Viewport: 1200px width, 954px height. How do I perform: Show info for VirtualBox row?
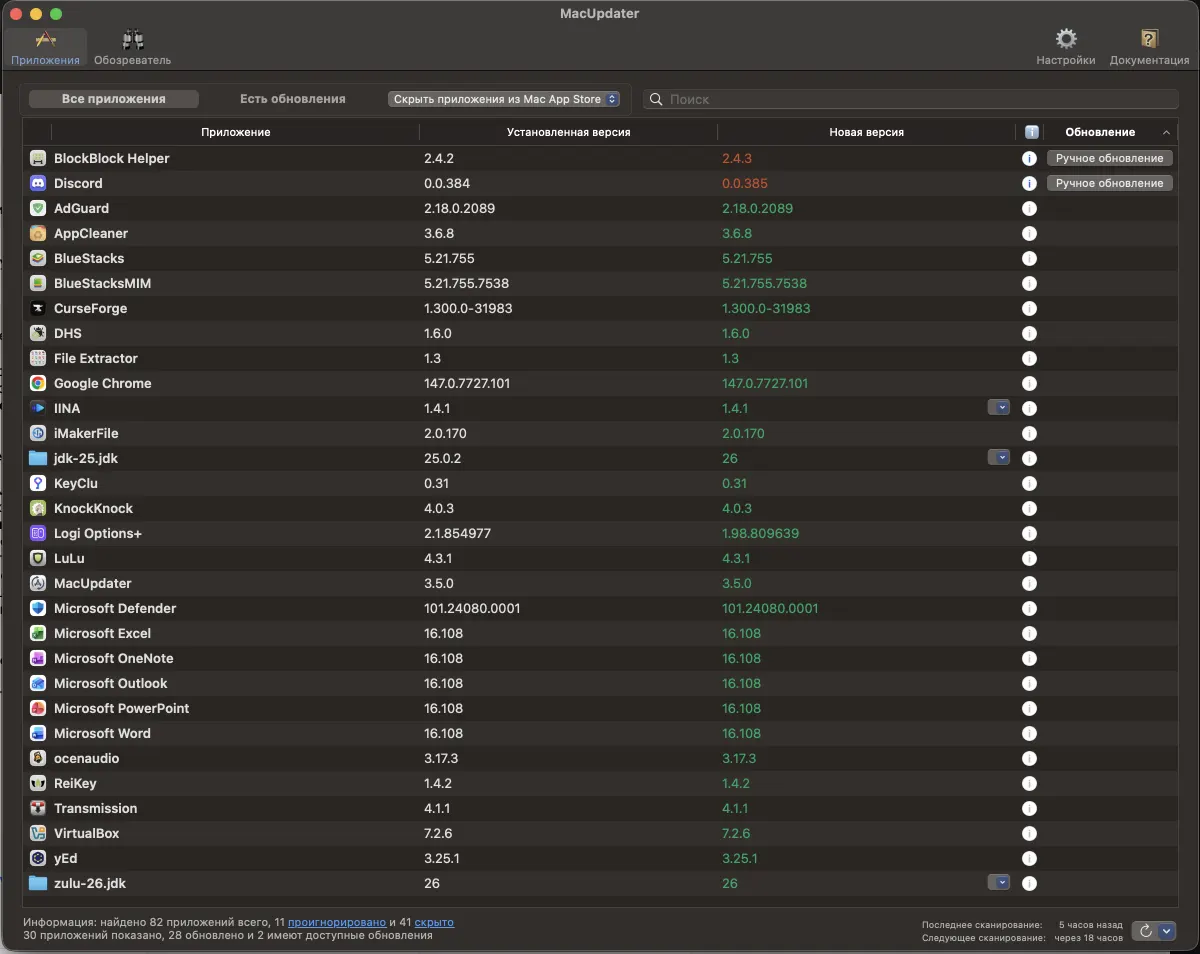1029,833
